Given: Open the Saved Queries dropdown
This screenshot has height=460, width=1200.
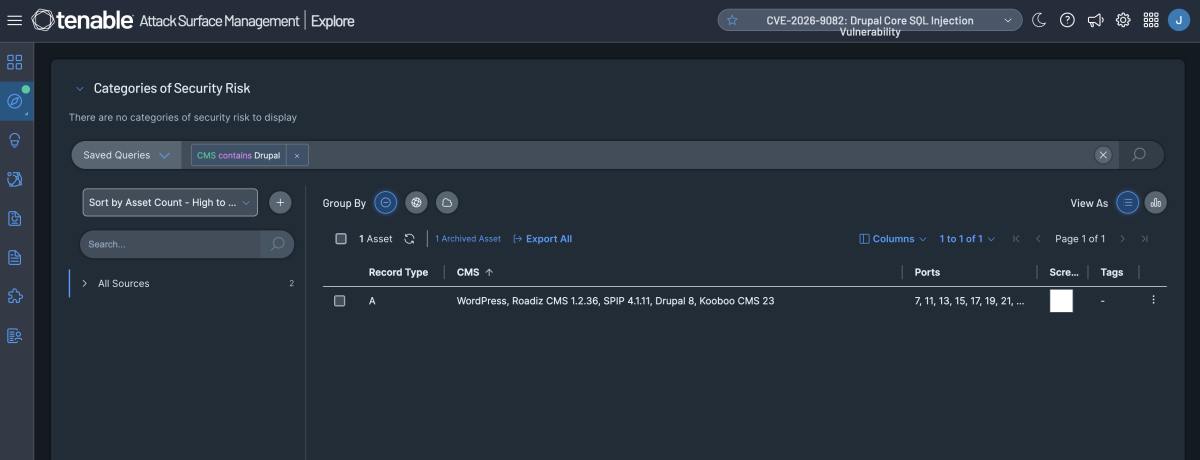Looking at the screenshot, I should click(128, 155).
